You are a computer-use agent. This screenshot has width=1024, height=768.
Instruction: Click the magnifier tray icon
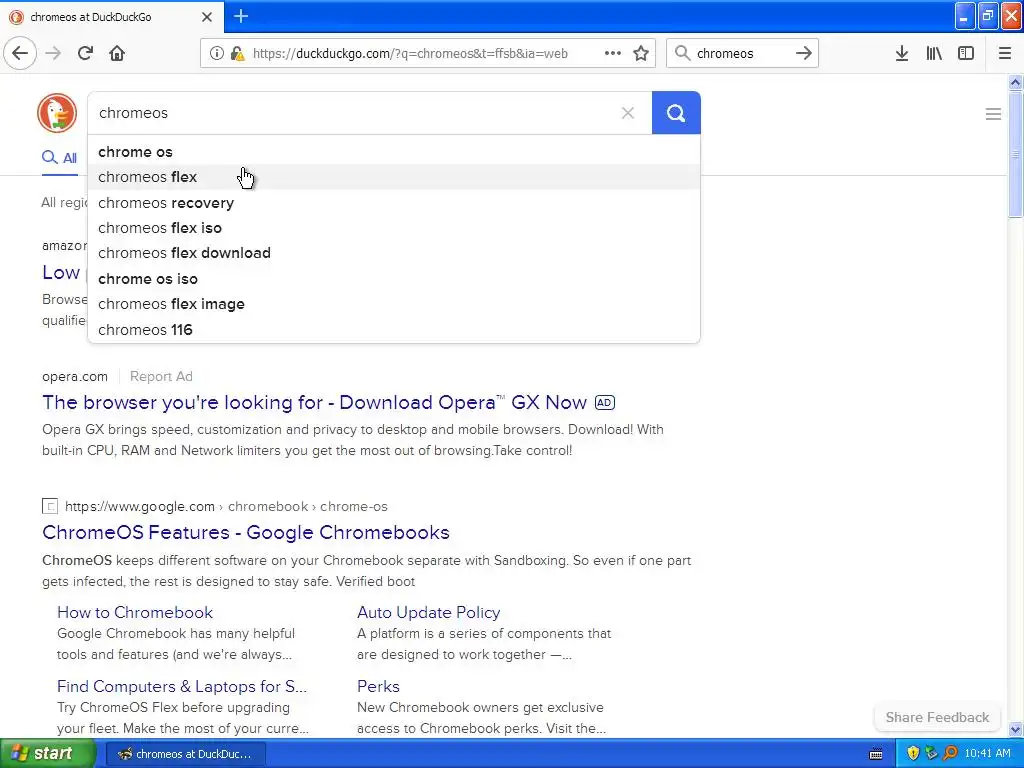coord(950,754)
